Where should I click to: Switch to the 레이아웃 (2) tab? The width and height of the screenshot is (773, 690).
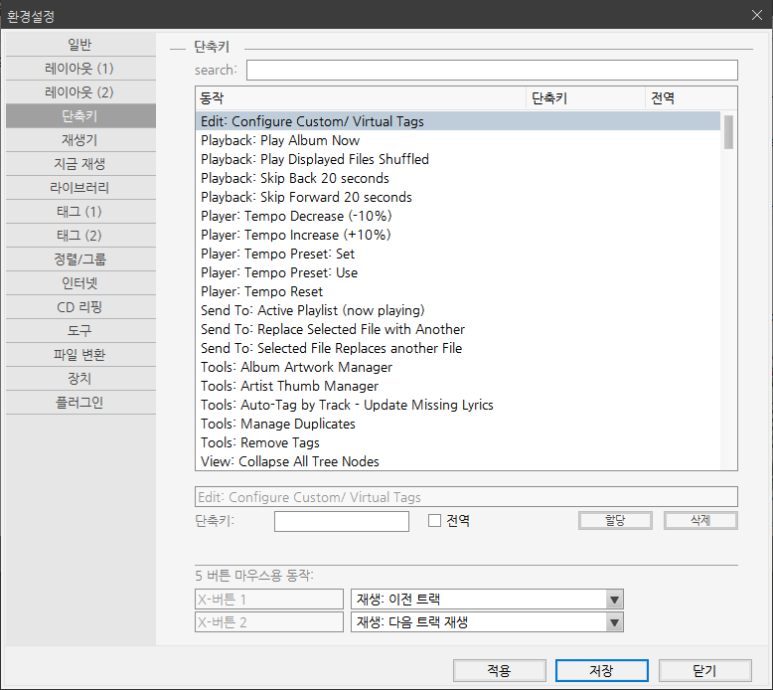click(81, 92)
